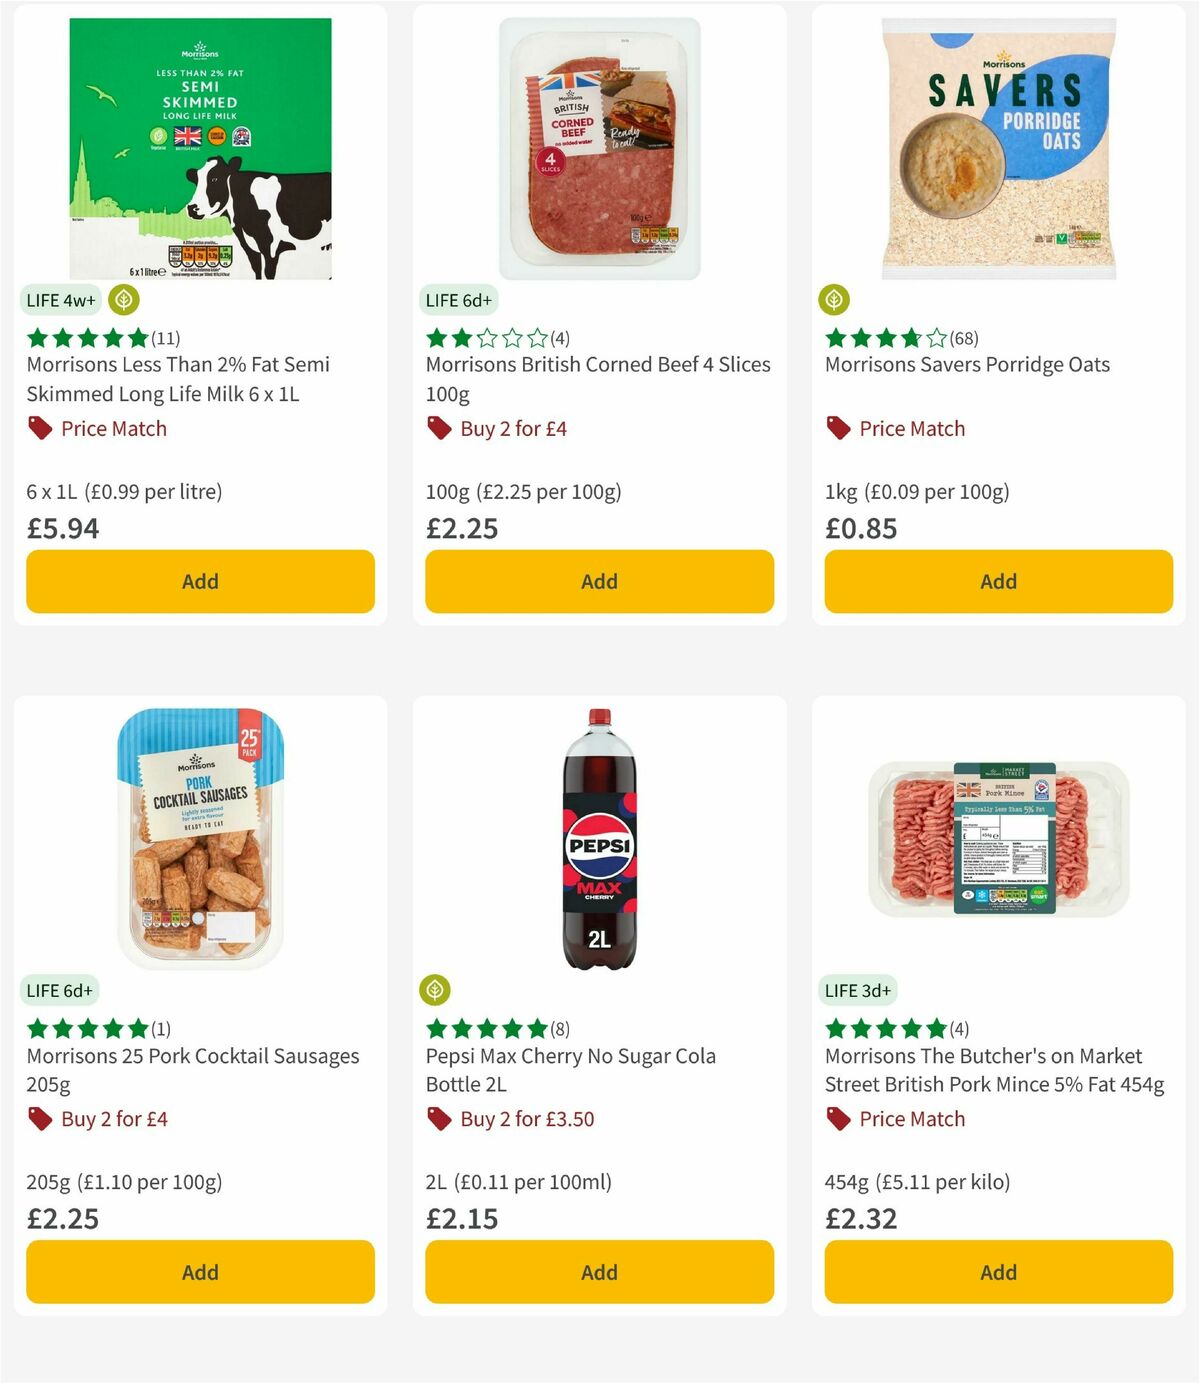Image resolution: width=1200 pixels, height=1384 pixels.
Task: Open the Morrisons British Pork Mince product page
Action: (993, 1069)
